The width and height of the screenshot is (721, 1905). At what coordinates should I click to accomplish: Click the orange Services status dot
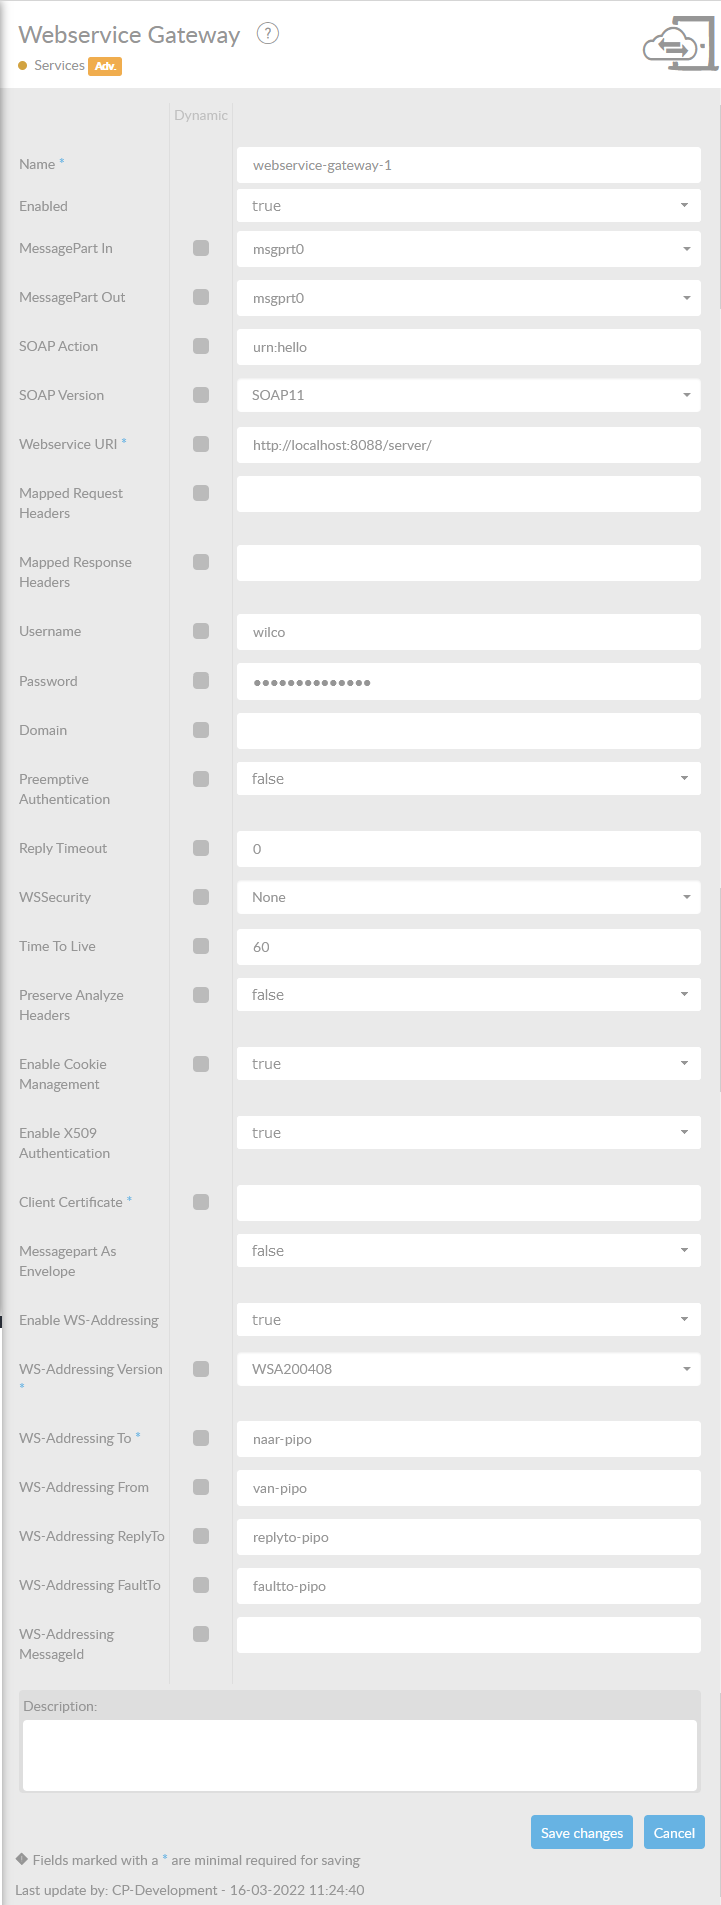point(23,66)
